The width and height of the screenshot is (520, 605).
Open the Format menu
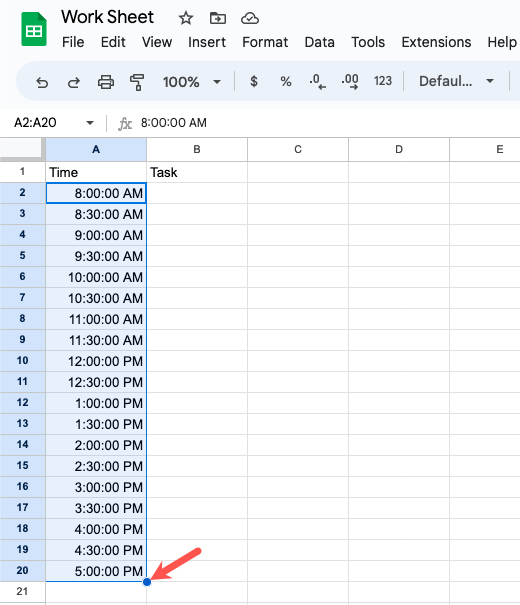265,42
